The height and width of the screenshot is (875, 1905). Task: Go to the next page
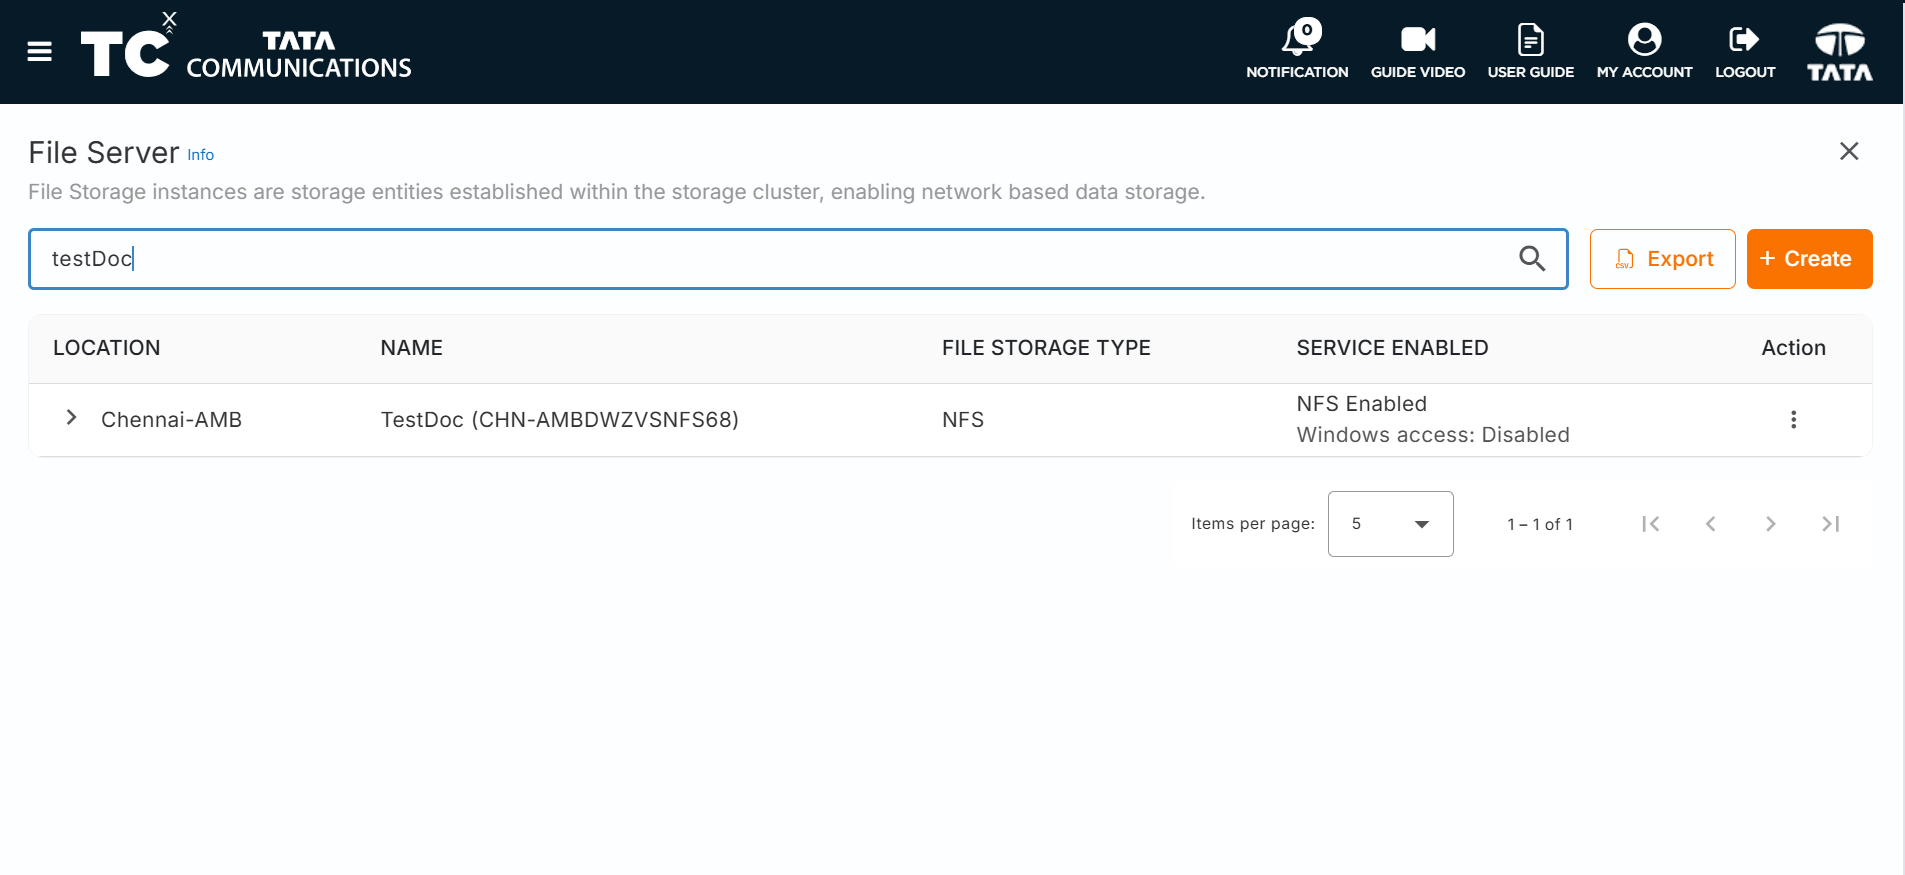pos(1771,524)
